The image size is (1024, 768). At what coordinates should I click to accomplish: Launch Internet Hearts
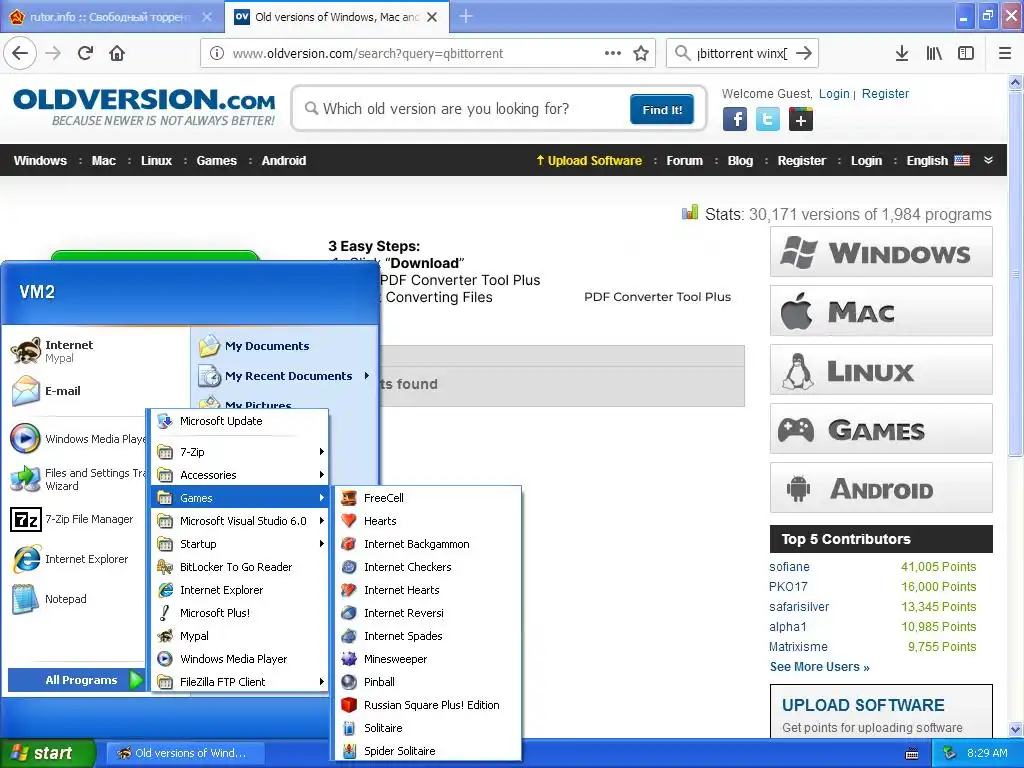[x=428, y=590]
